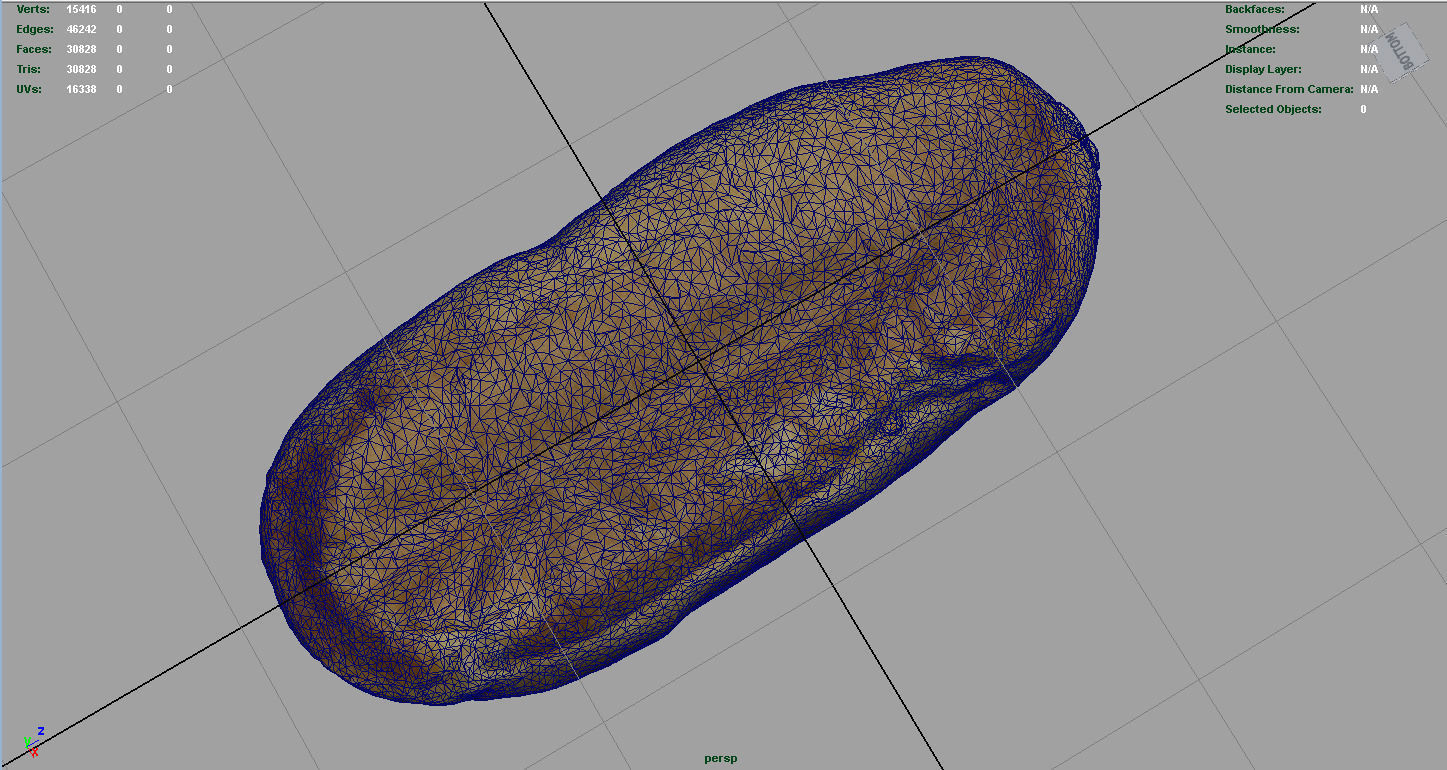This screenshot has height=770, width=1447.
Task: Click the Faces: heads-up label
Action: pyautogui.click(x=34, y=49)
